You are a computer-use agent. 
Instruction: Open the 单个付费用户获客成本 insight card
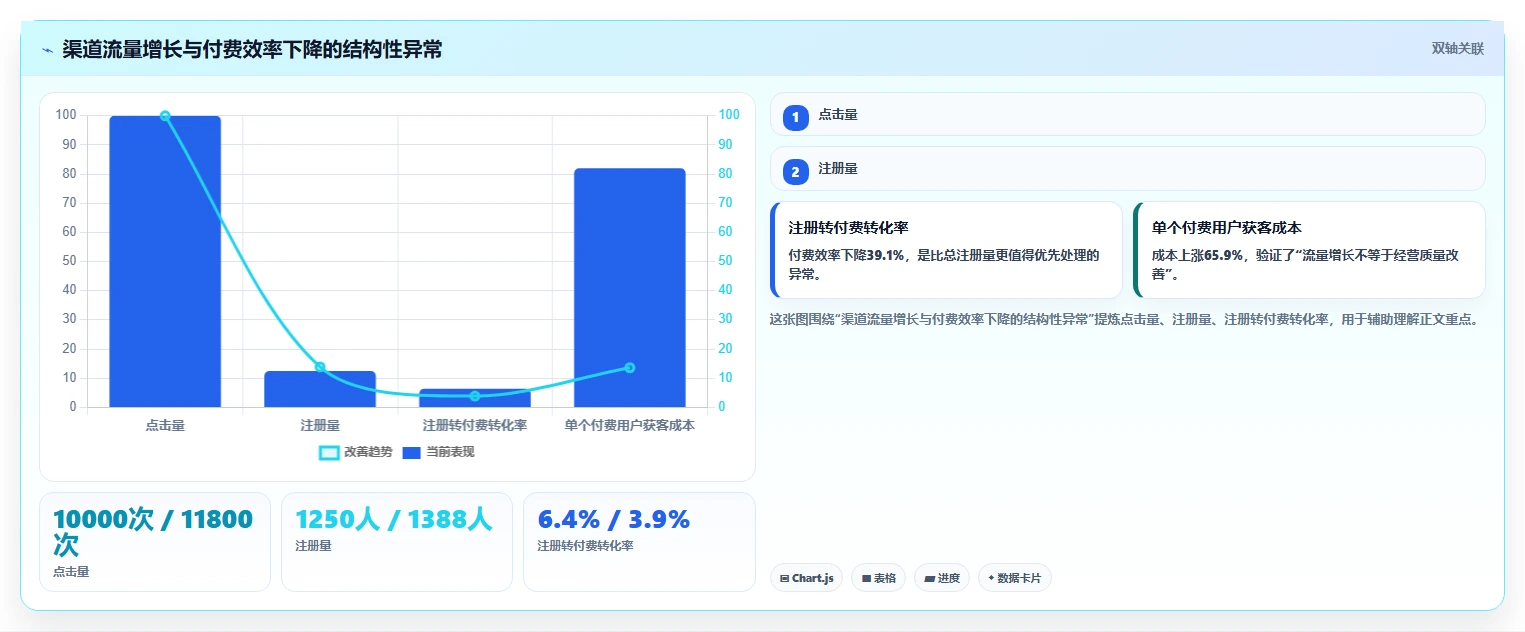[x=1309, y=250]
